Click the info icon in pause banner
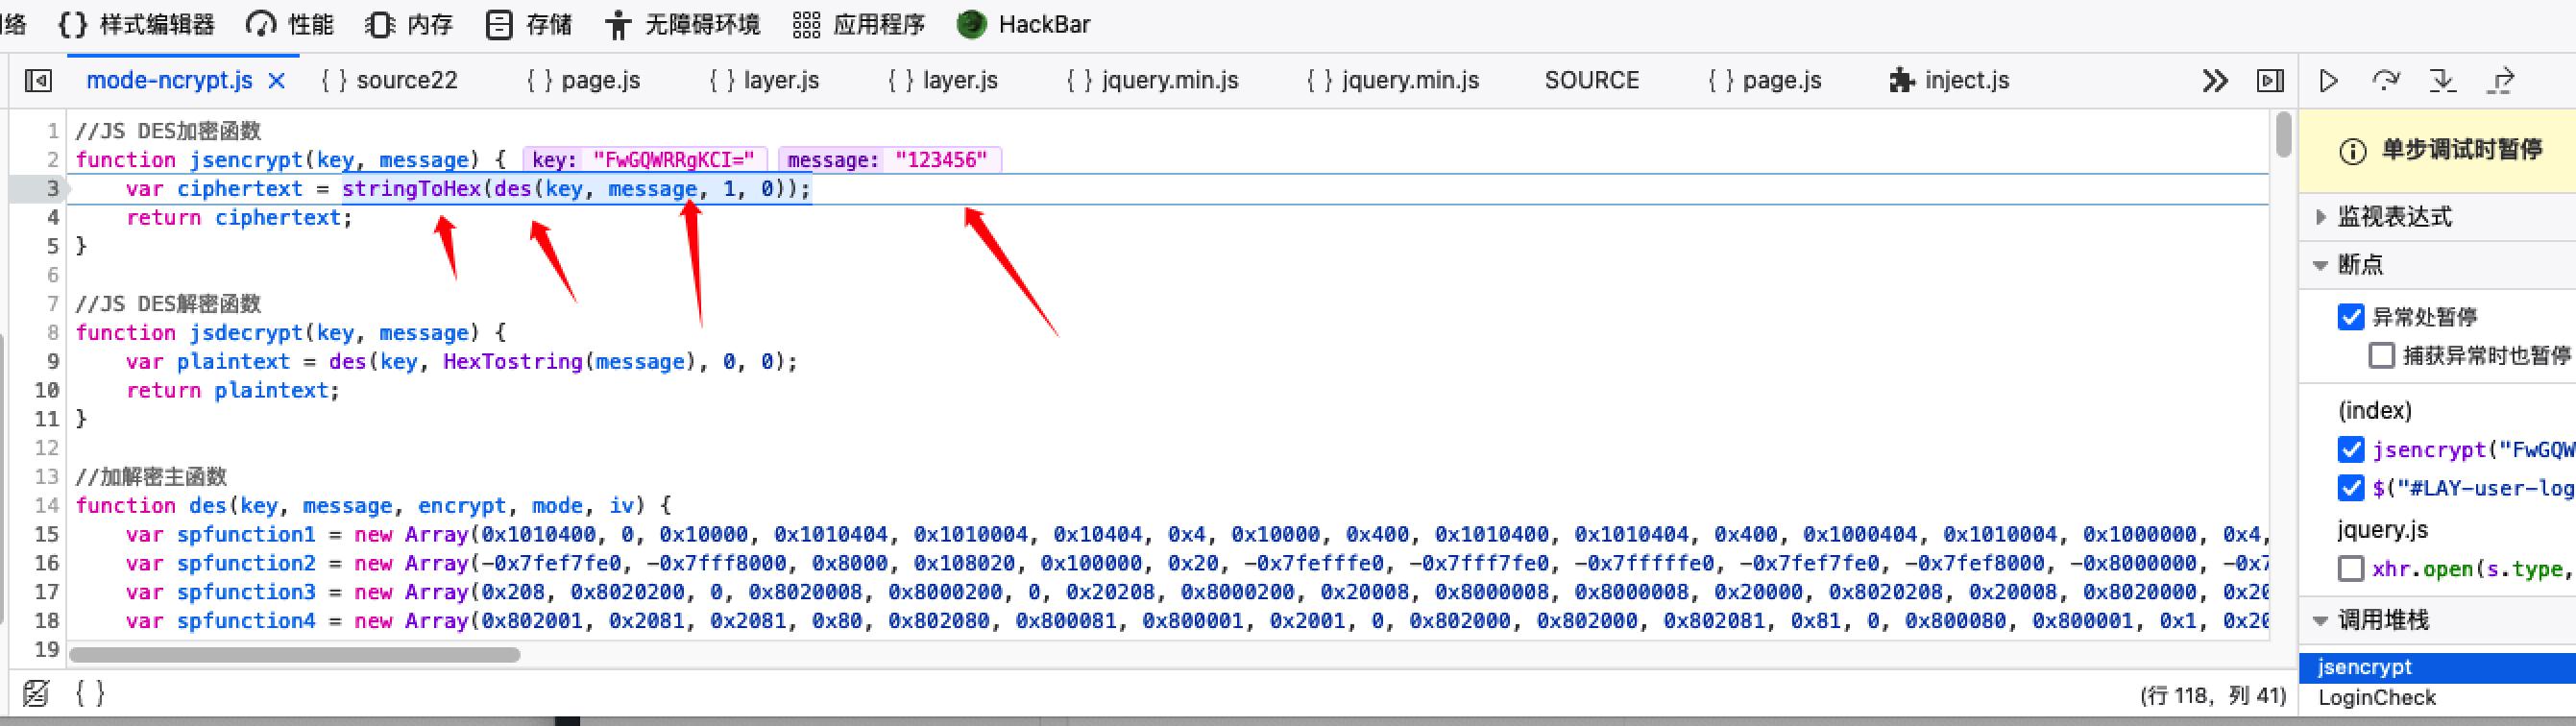Screen dimensions: 2576x726 [2353, 151]
